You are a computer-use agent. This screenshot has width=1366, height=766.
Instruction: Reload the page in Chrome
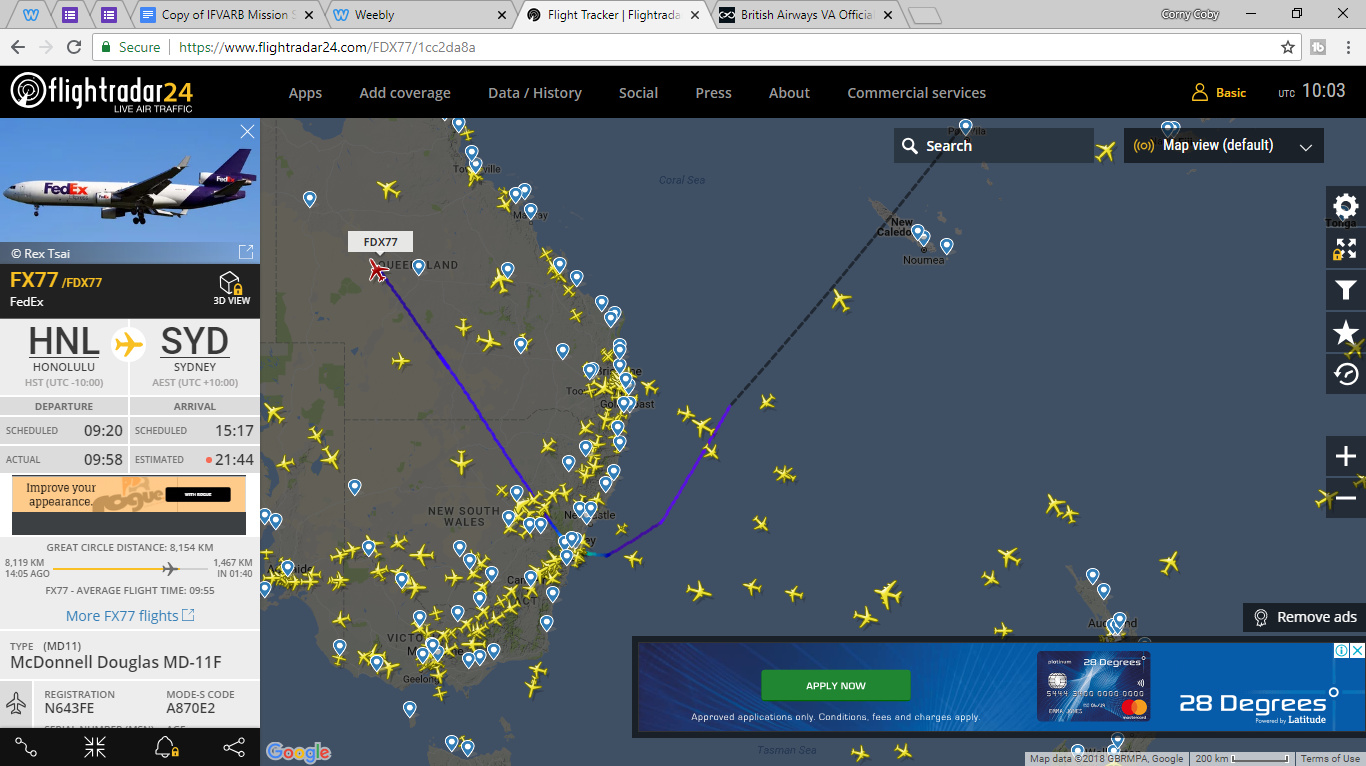tap(74, 47)
